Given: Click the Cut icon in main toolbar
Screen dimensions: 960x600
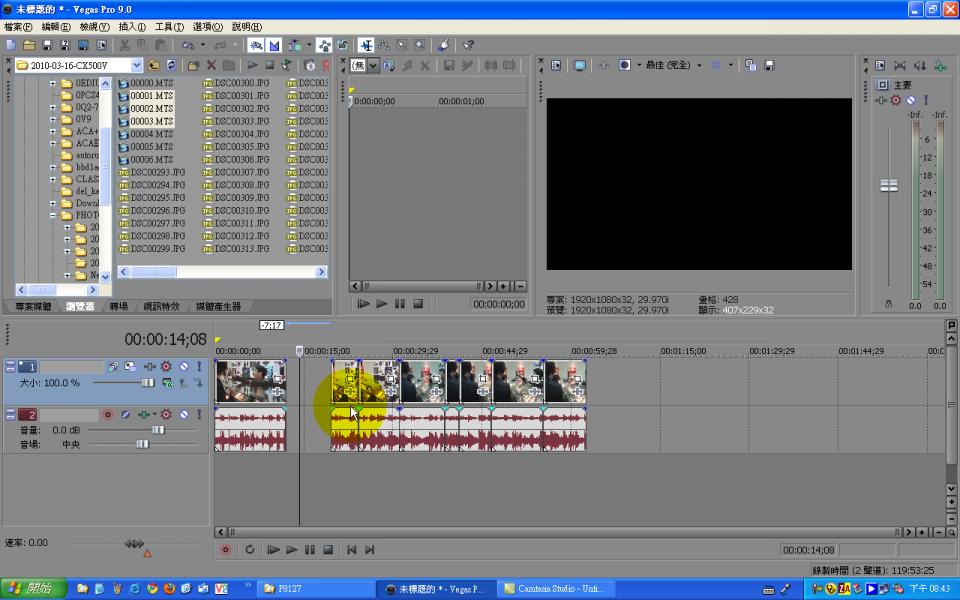Looking at the screenshot, I should tap(124, 45).
